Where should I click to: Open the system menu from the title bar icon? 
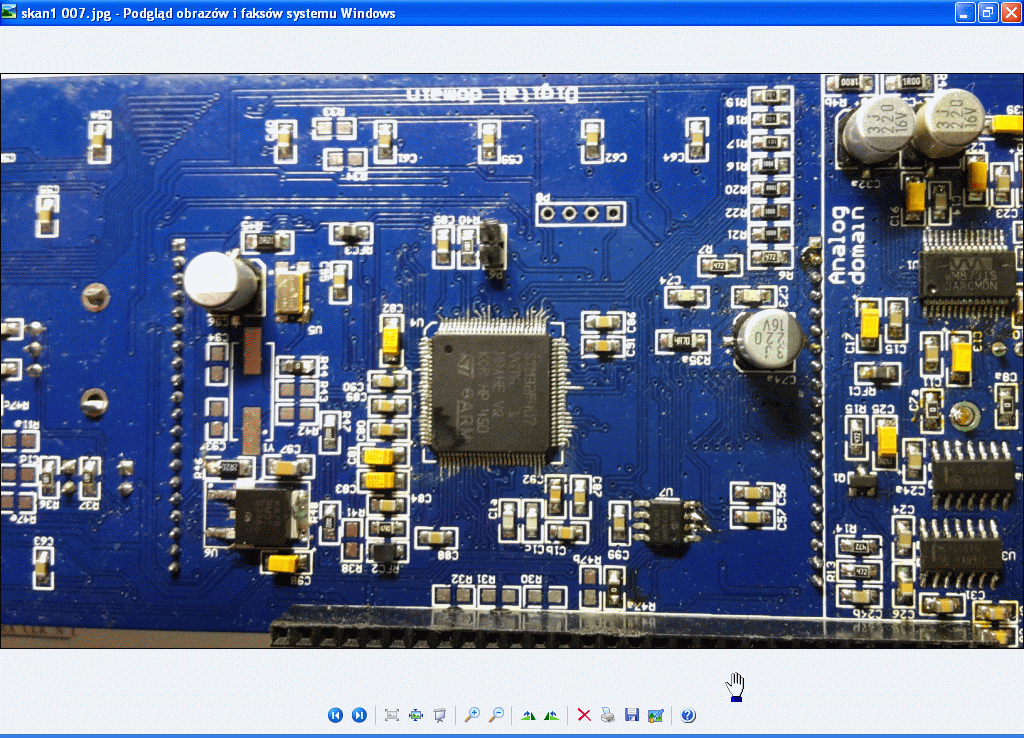pyautogui.click(x=10, y=12)
